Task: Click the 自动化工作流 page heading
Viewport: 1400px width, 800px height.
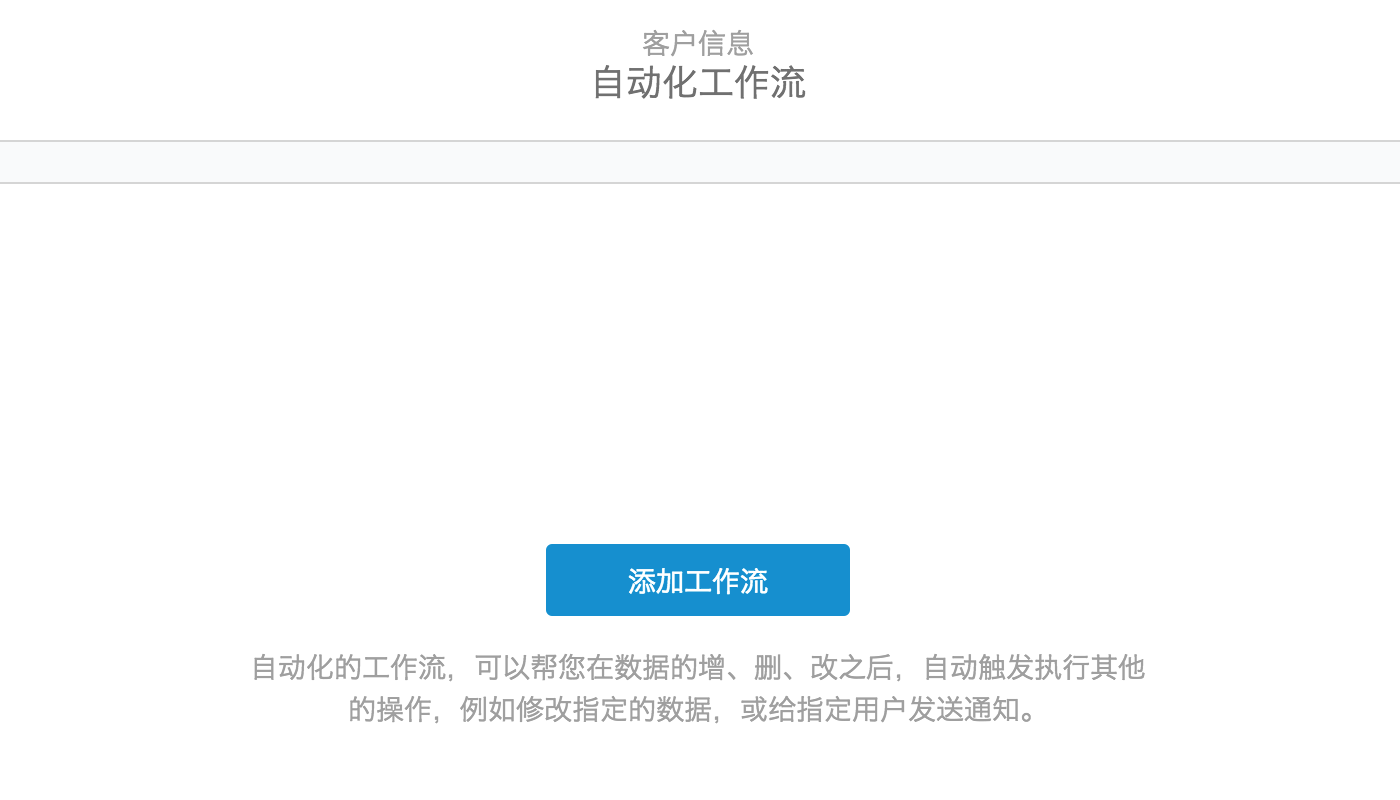Action: click(x=698, y=82)
